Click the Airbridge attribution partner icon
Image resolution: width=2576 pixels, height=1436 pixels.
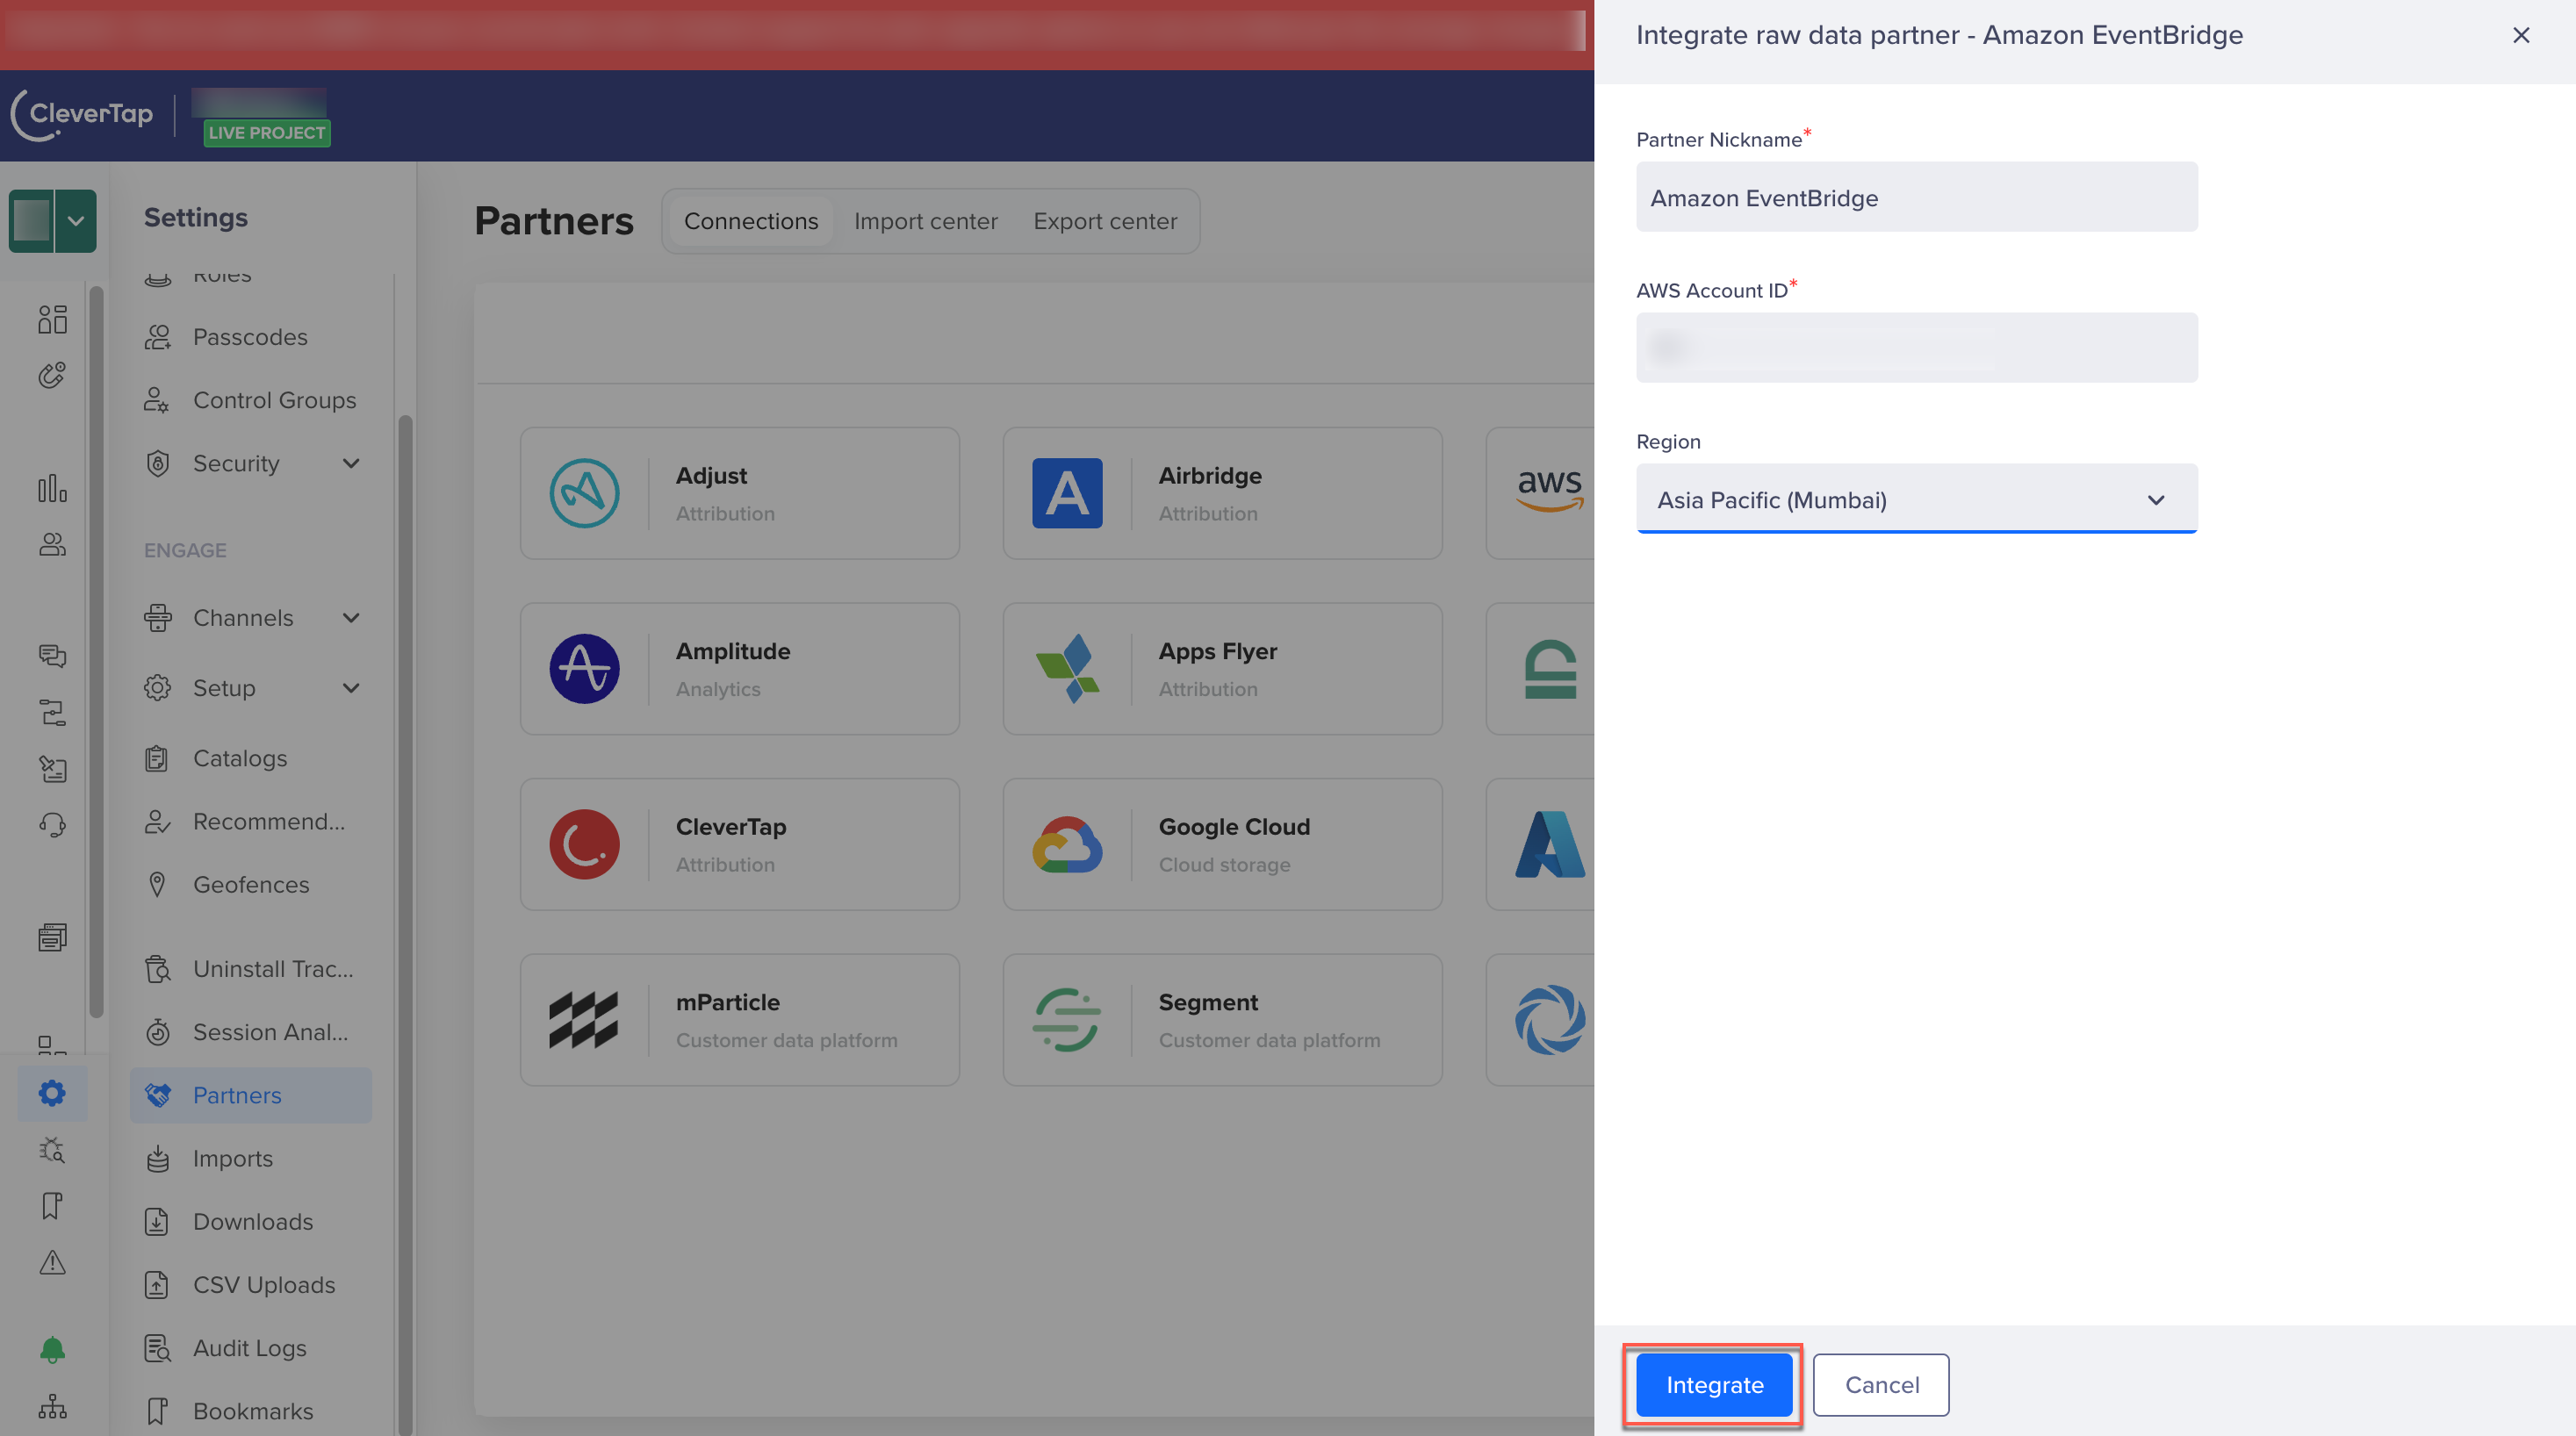[1068, 492]
